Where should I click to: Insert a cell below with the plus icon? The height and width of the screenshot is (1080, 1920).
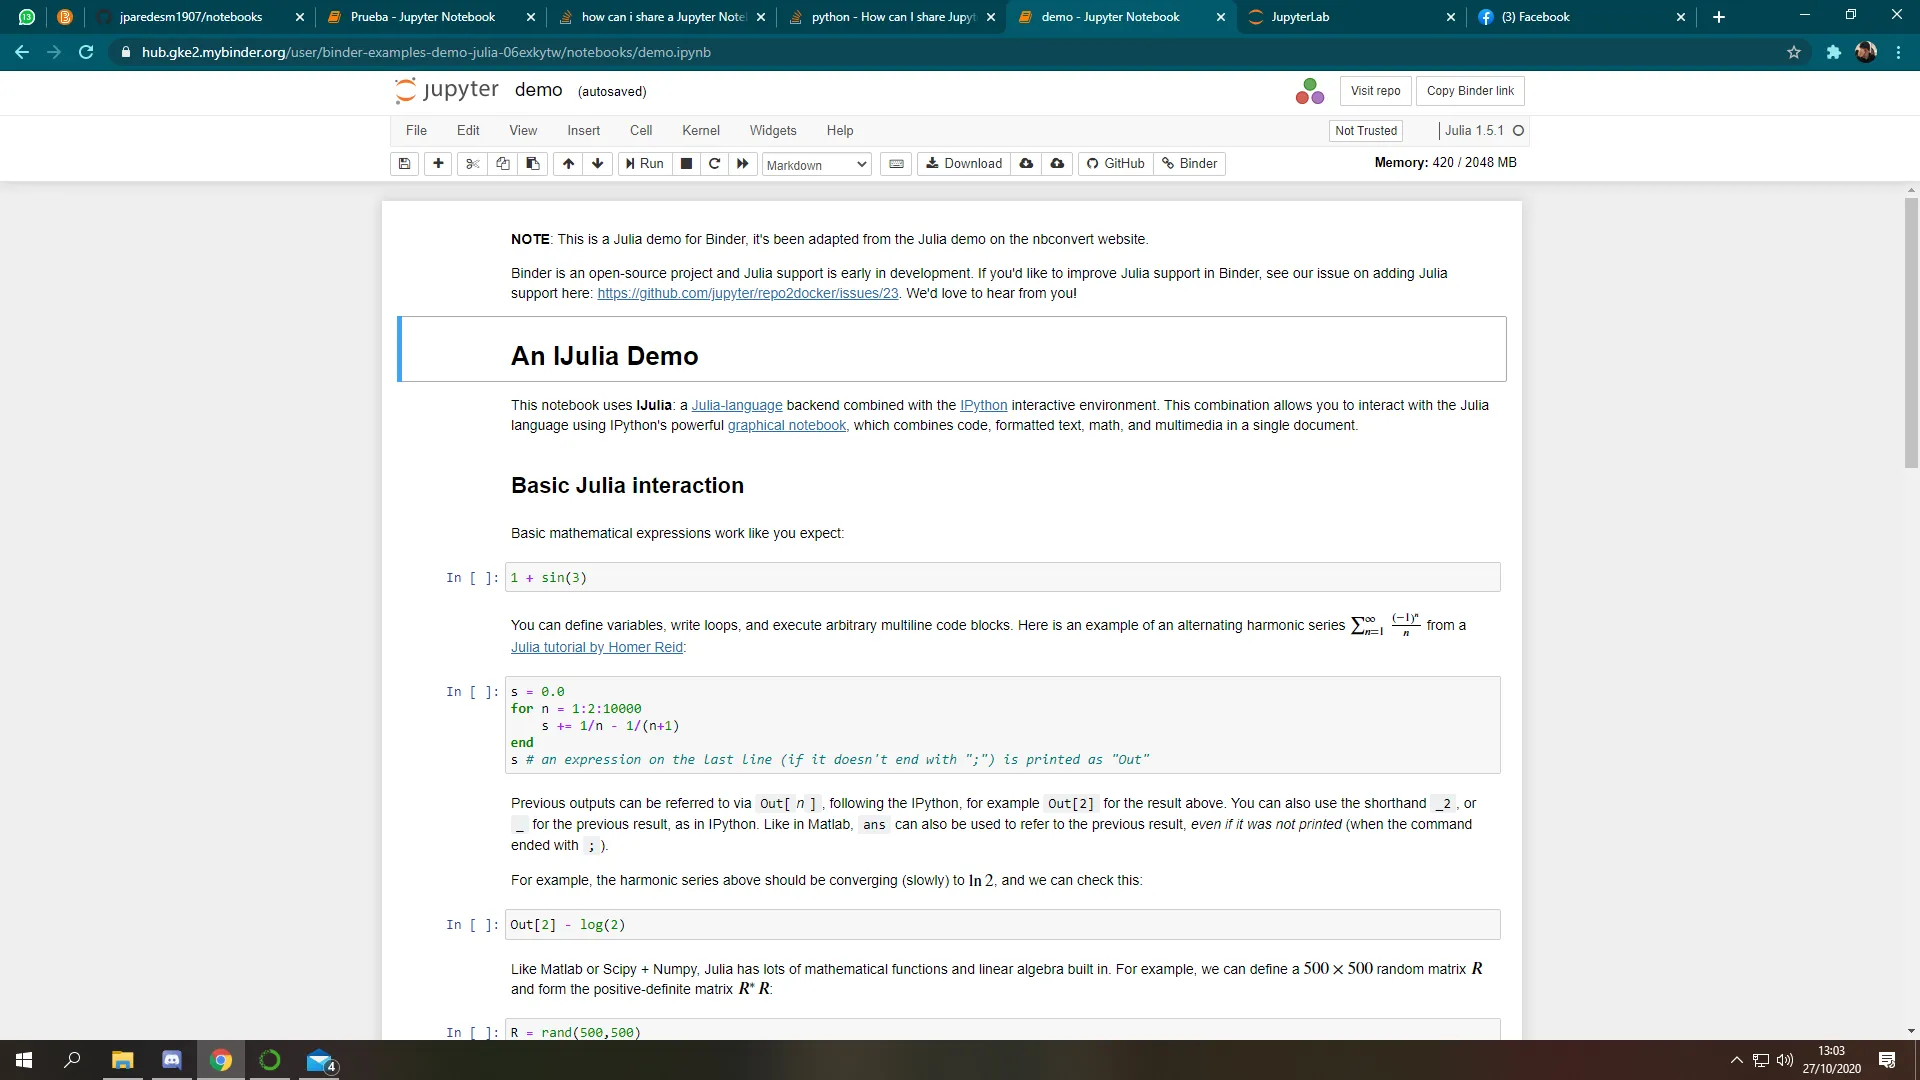(438, 164)
